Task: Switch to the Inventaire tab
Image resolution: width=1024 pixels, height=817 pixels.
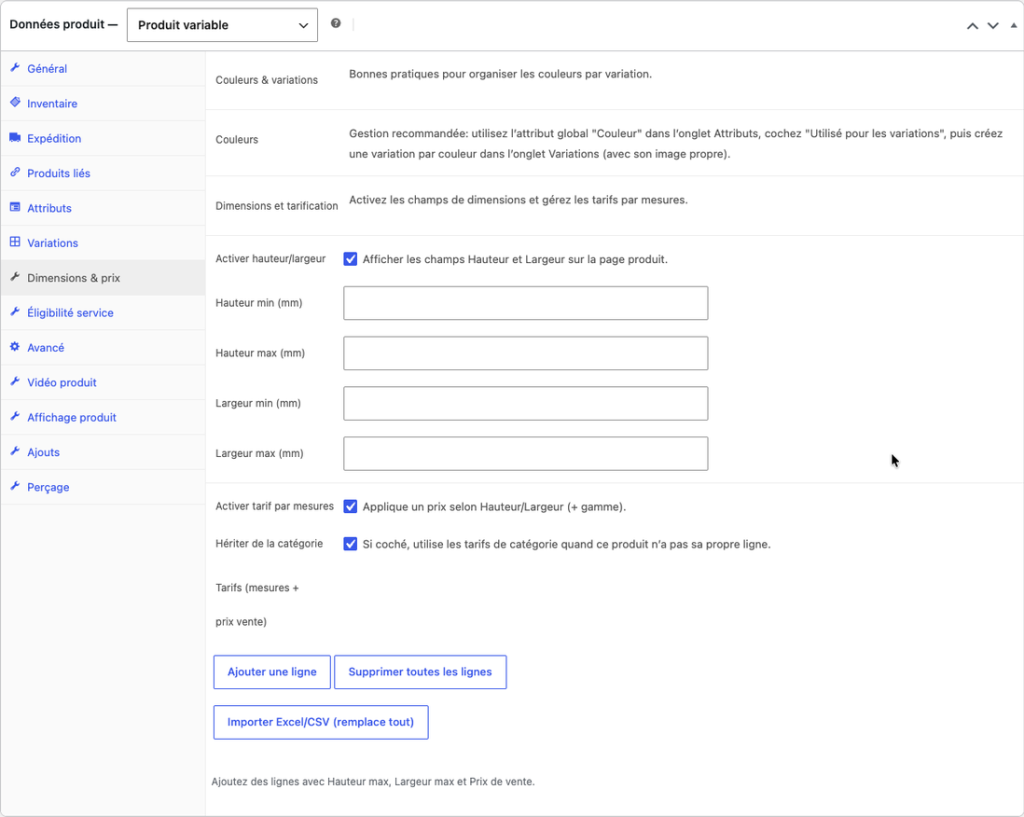Action: 103,103
